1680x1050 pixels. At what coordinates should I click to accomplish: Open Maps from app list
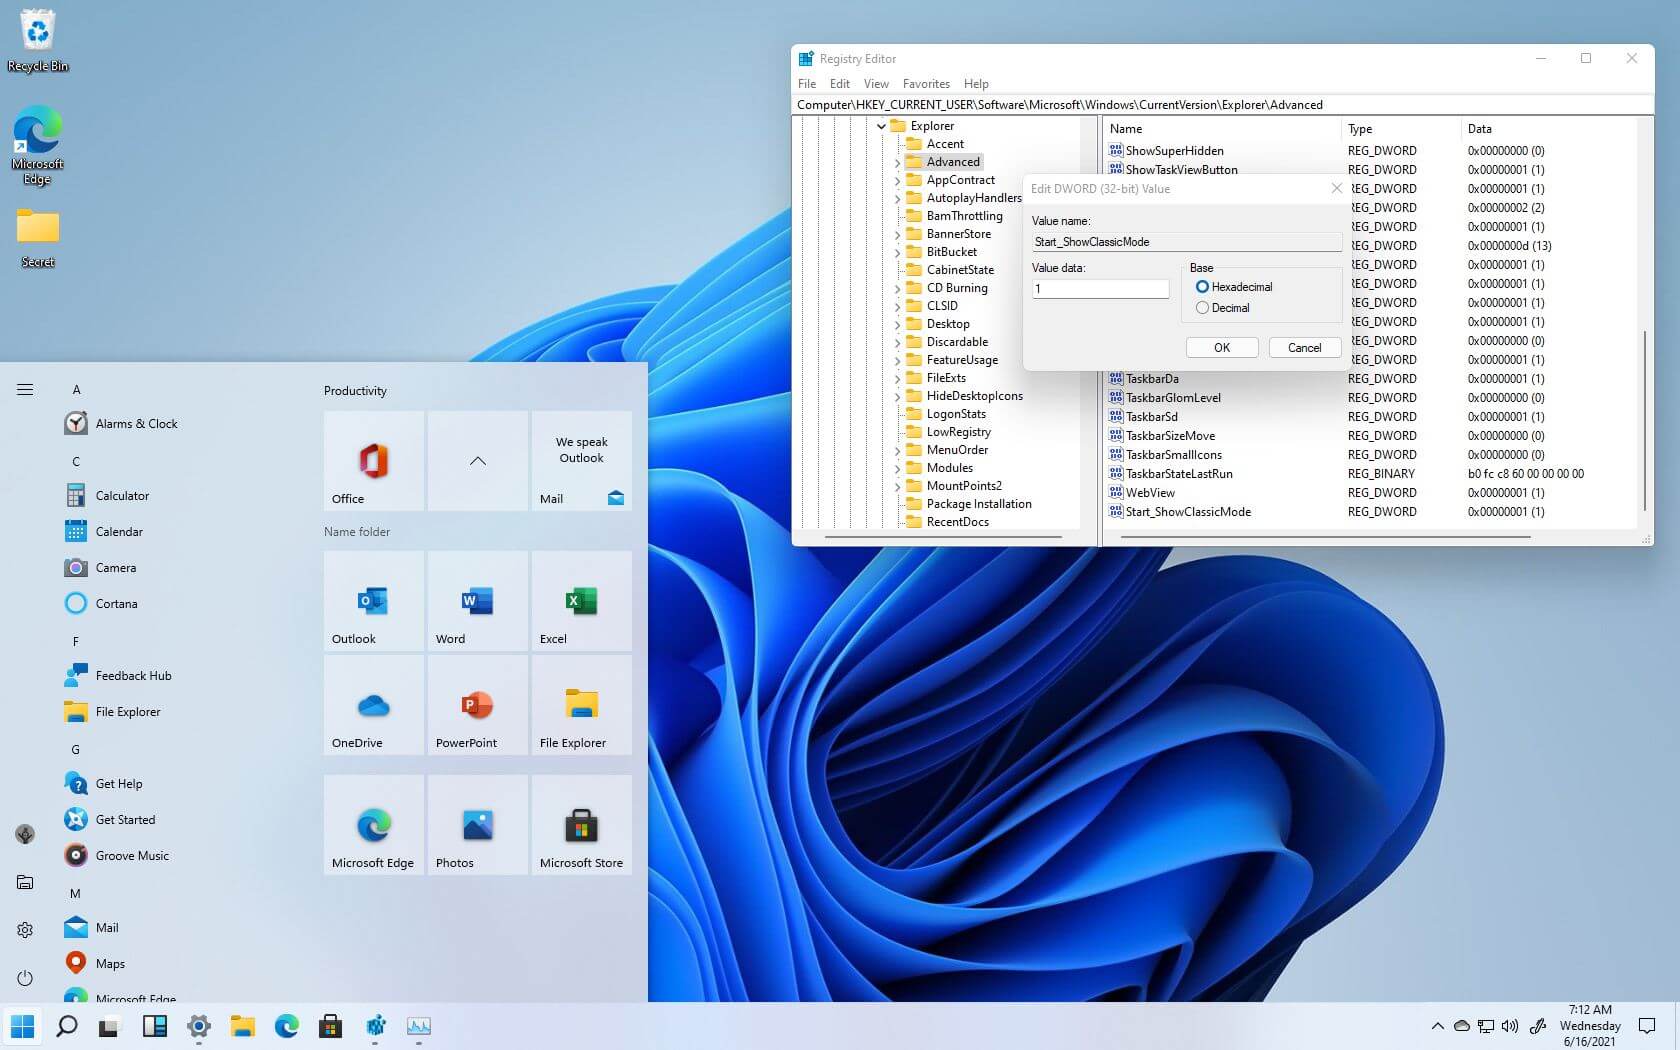click(95, 964)
